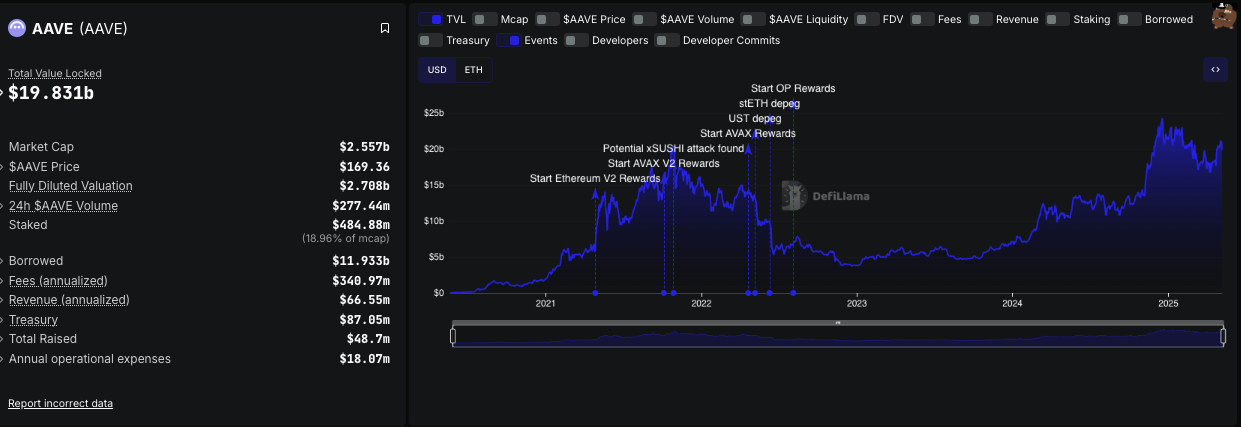Enable the Staking chart series
The width and height of the screenshot is (1241, 427).
1056,19
